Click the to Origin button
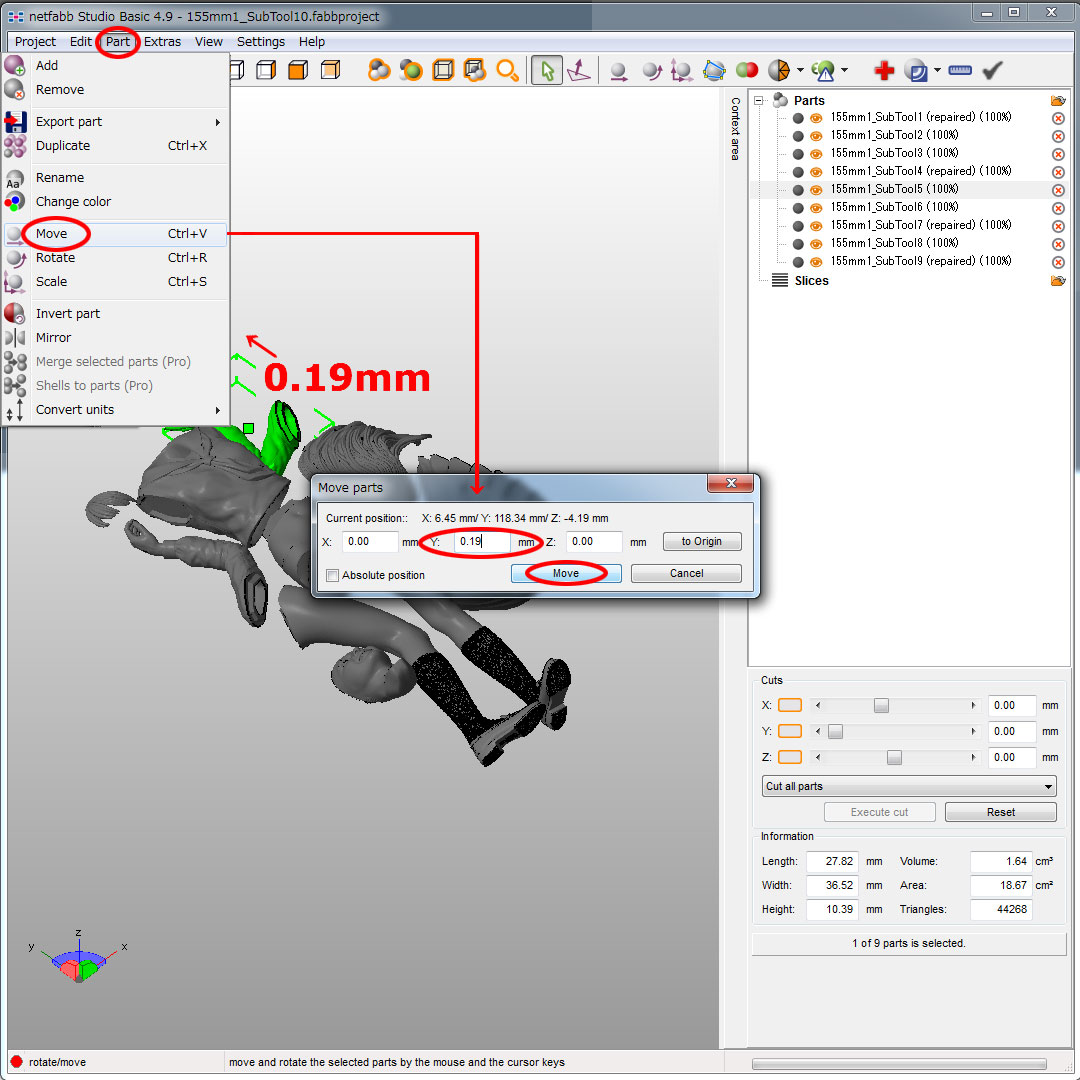The image size is (1080, 1080). click(x=702, y=541)
